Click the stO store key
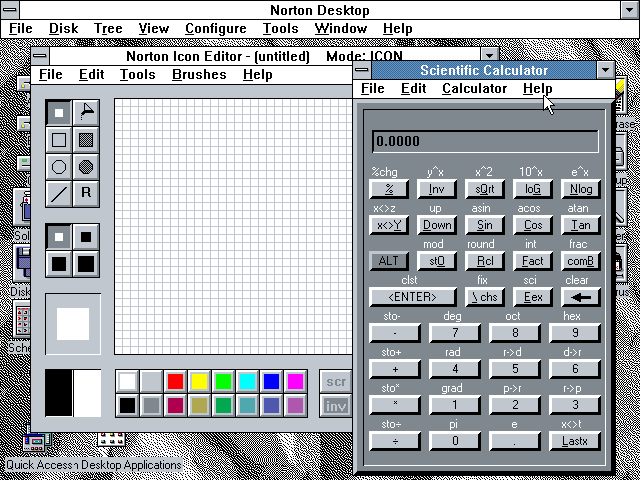 437,261
